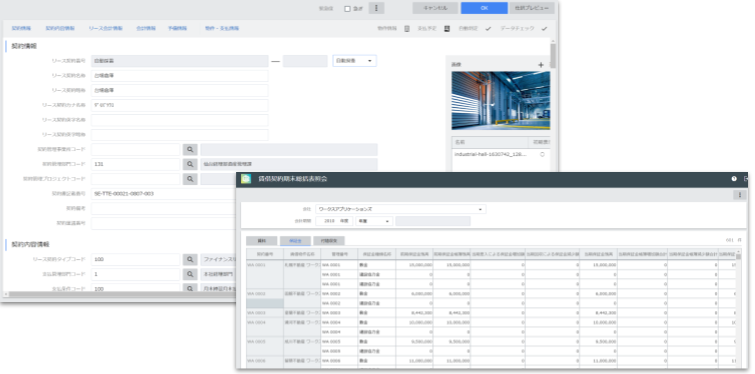Click the 管理番号 column header
The width and height of the screenshot is (755, 374).
point(339,254)
